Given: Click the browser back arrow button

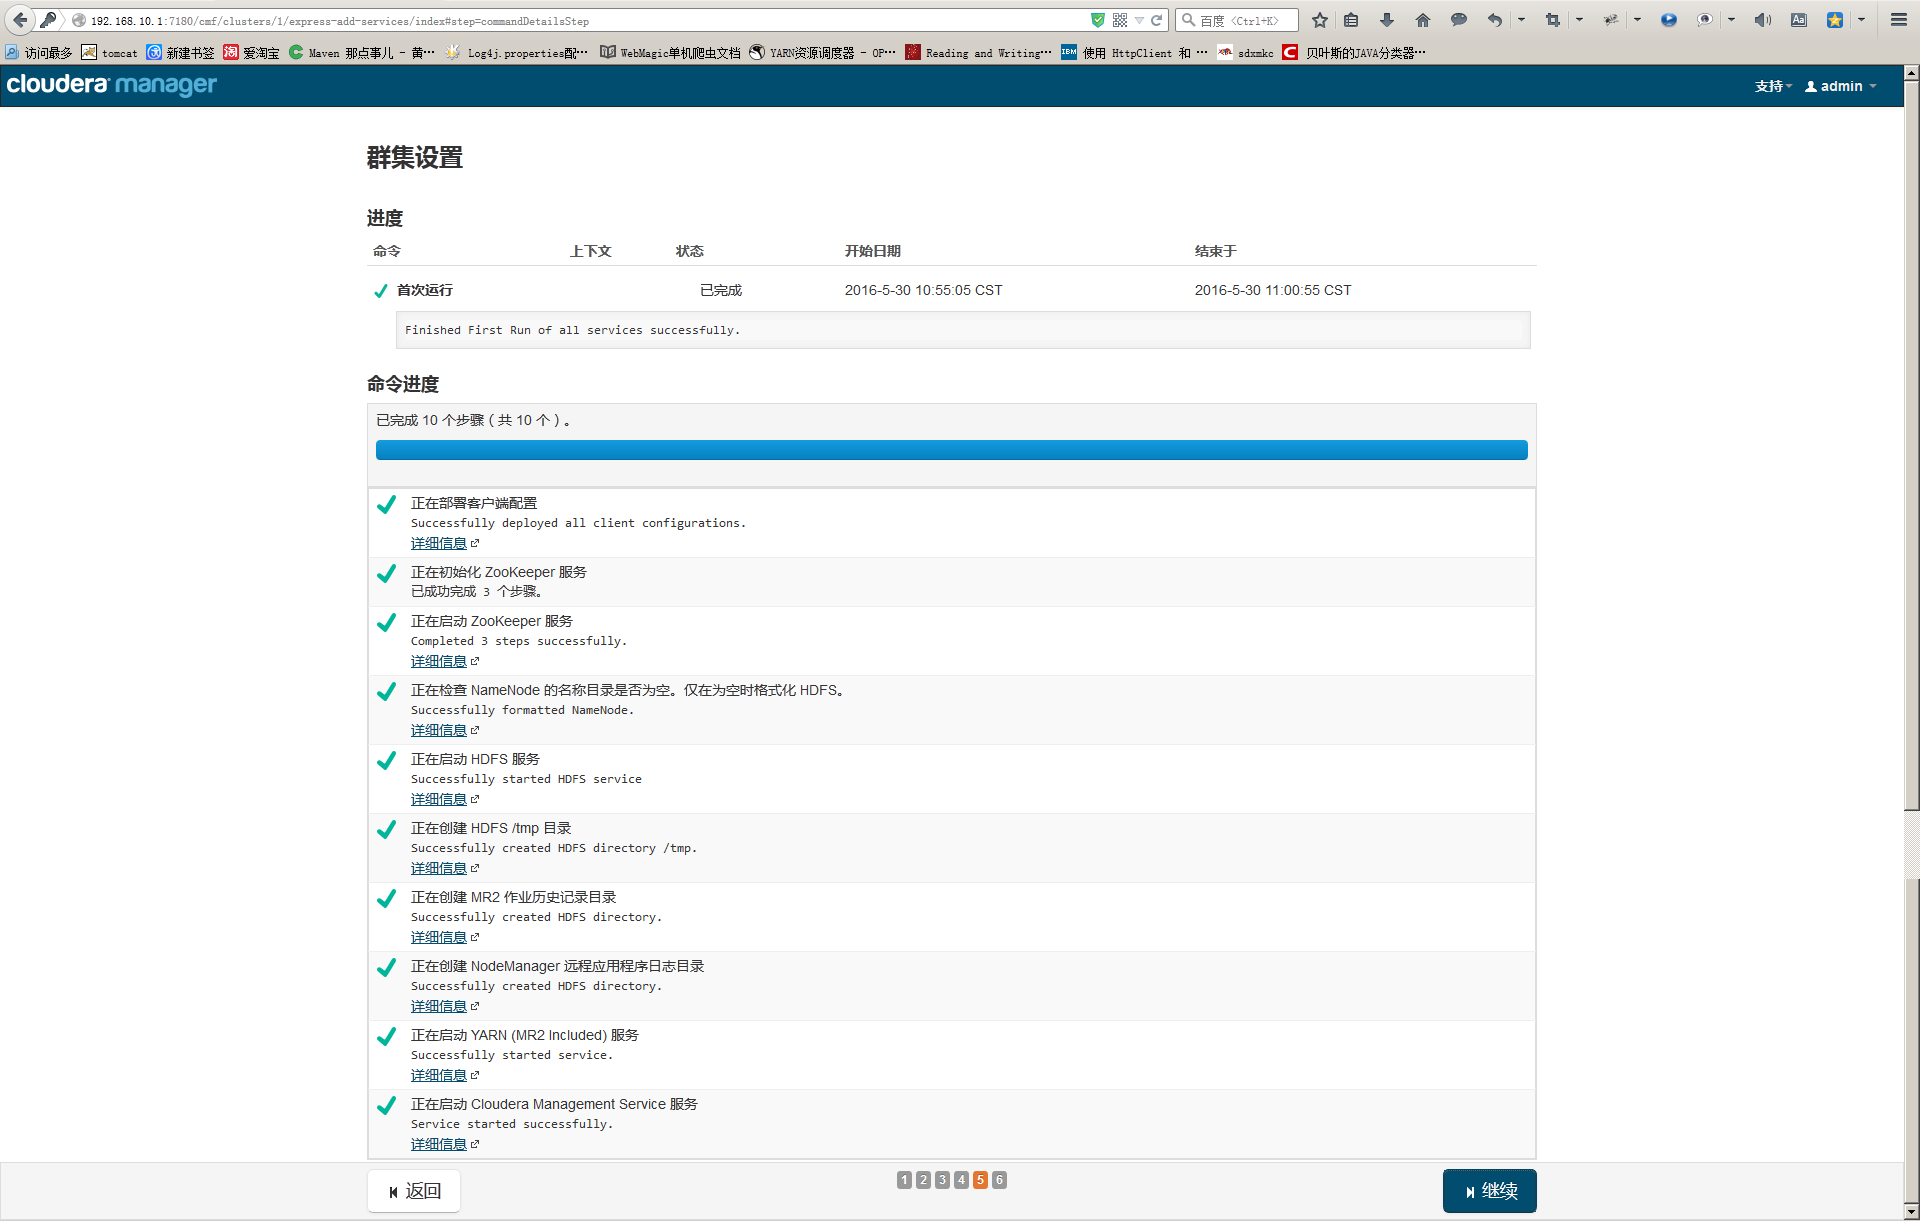Looking at the screenshot, I should 20,20.
